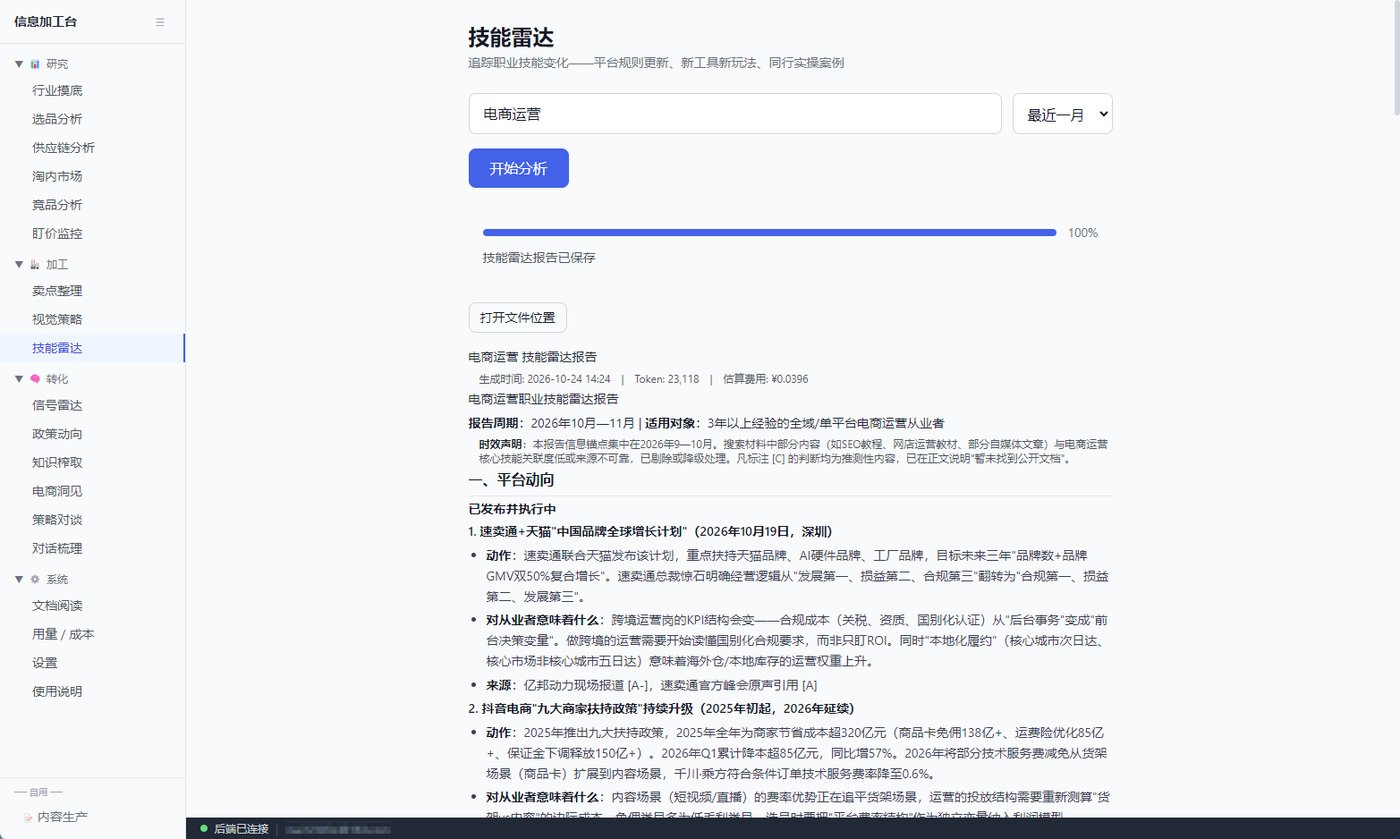1400x839 pixels.
Task: Collapse the 加工 section triangle
Action: point(19,265)
